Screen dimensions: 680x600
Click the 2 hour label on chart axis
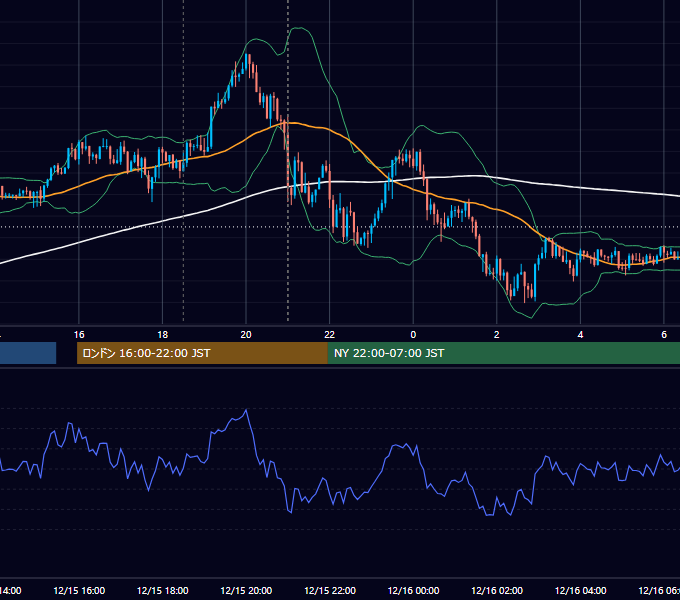tap(497, 335)
